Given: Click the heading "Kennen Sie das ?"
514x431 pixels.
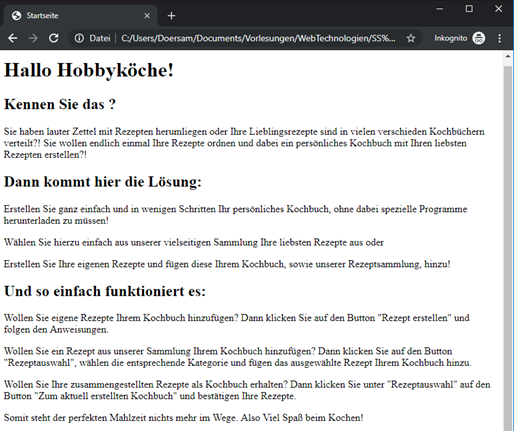Looking at the screenshot, I should pos(60,104).
